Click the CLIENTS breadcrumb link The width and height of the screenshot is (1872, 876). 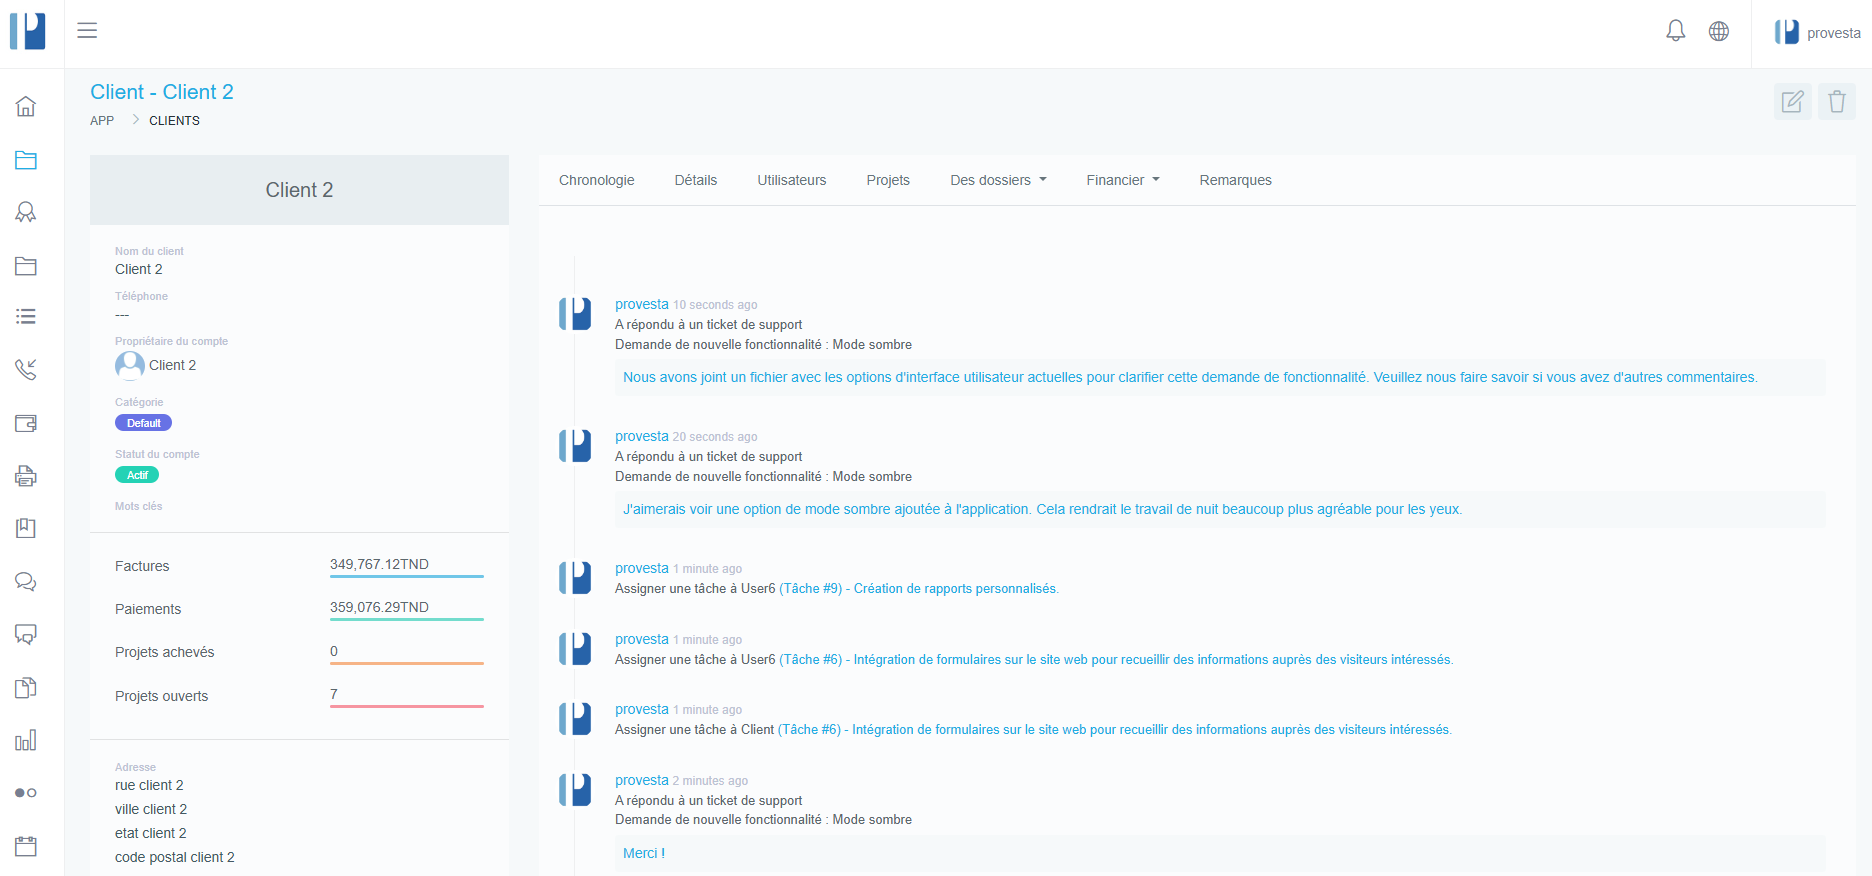pos(174,121)
